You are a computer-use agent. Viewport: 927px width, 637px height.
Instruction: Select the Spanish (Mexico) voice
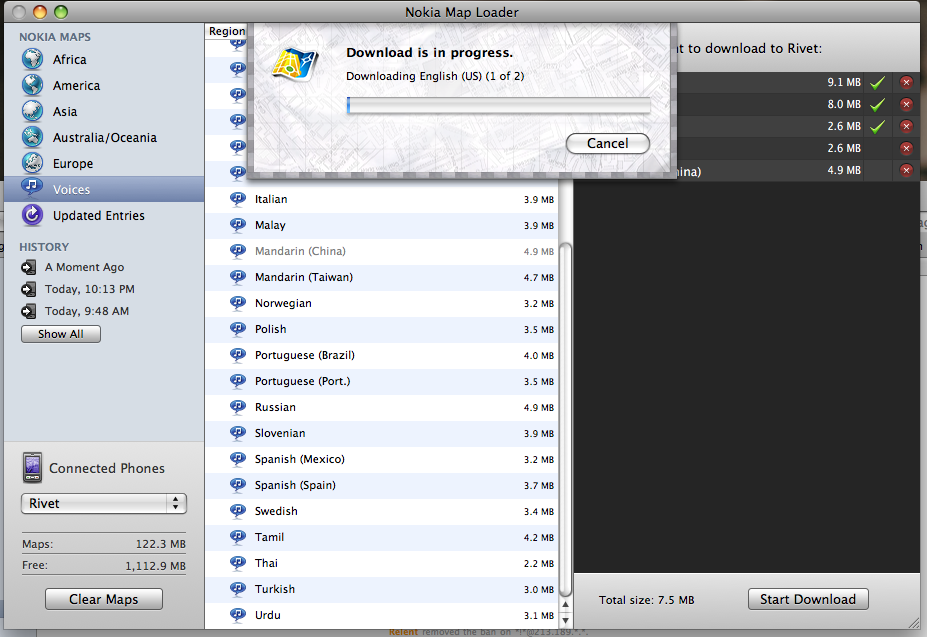pos(381,459)
